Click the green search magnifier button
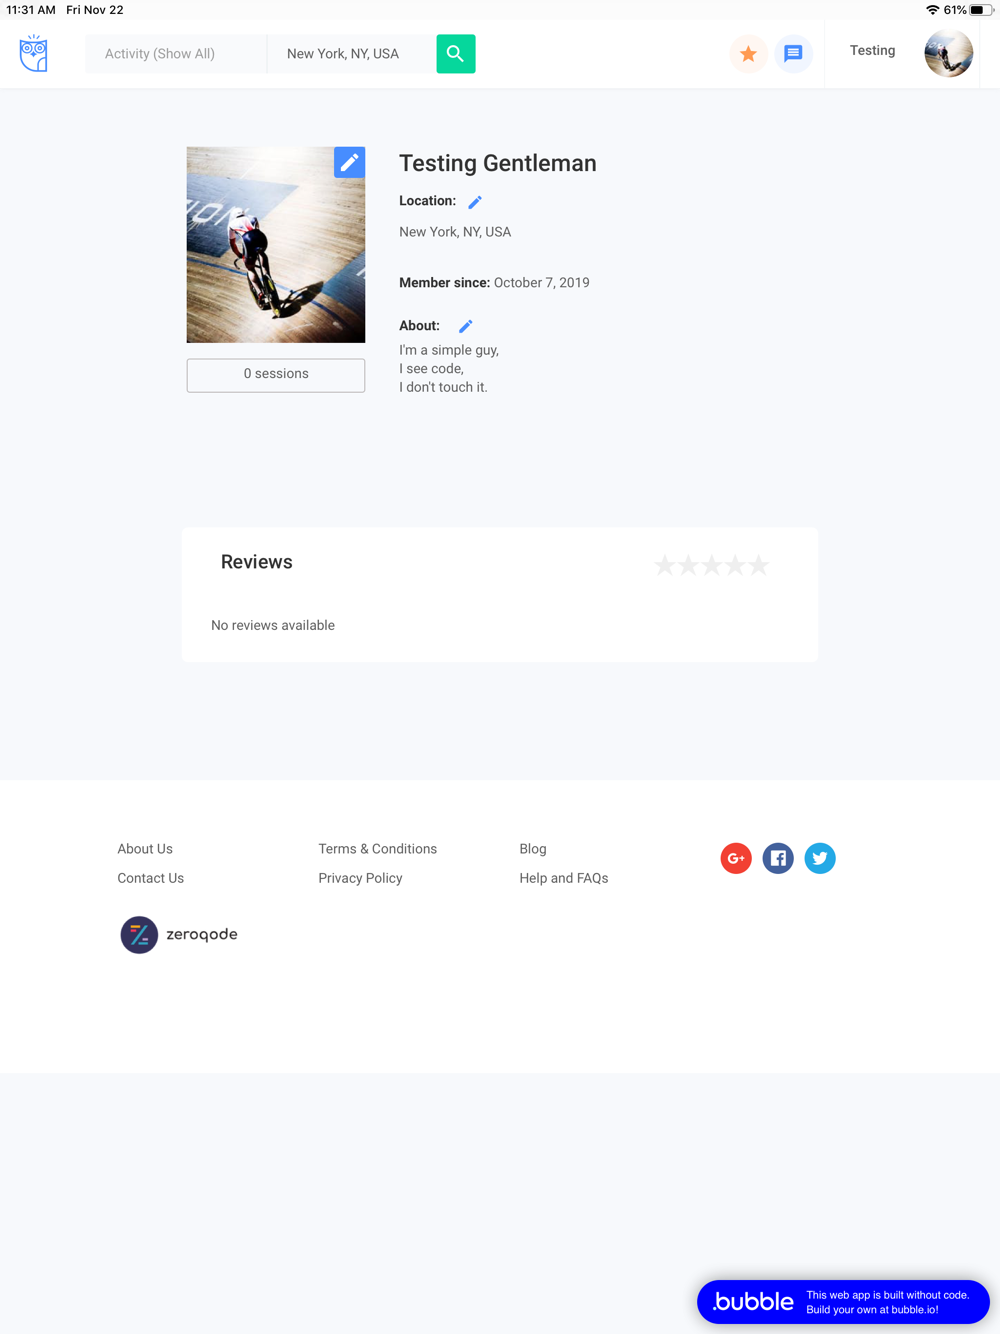 (456, 54)
